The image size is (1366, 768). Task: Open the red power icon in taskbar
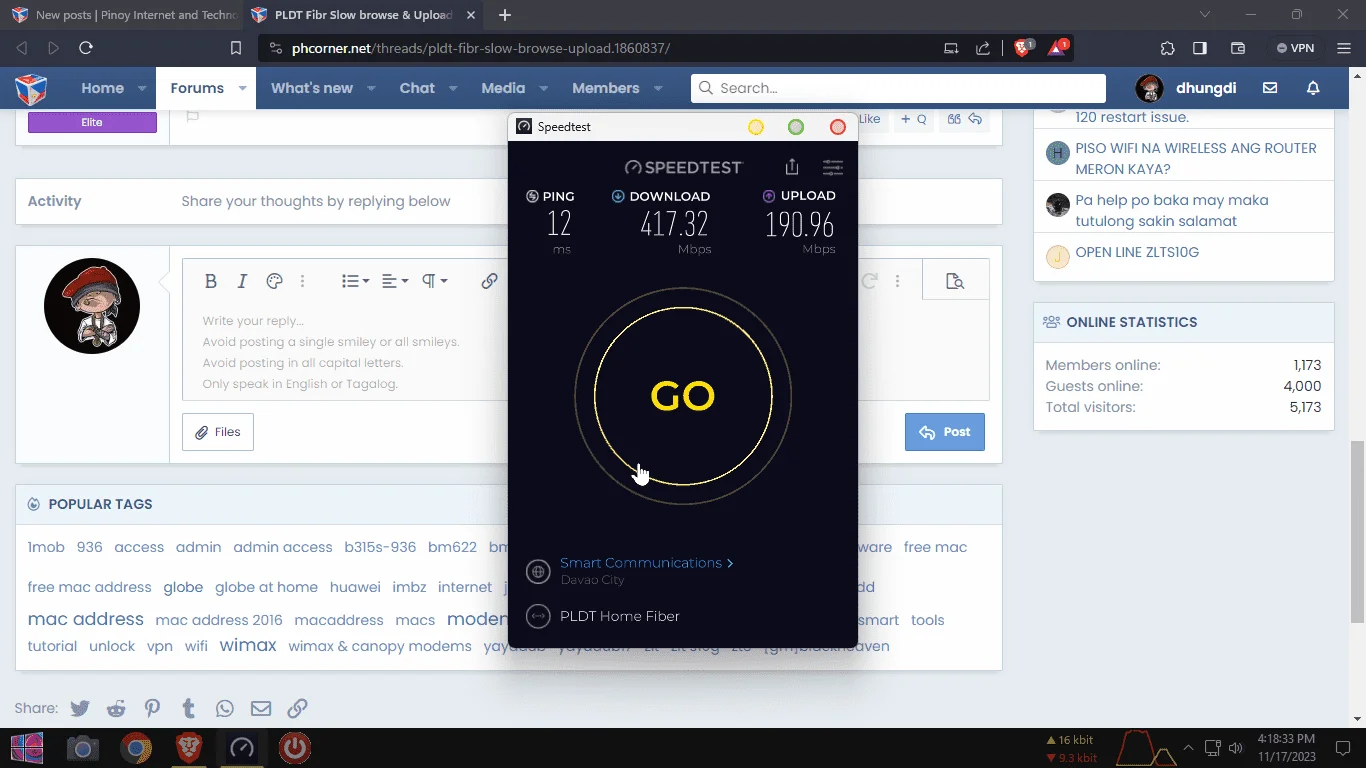[294, 747]
